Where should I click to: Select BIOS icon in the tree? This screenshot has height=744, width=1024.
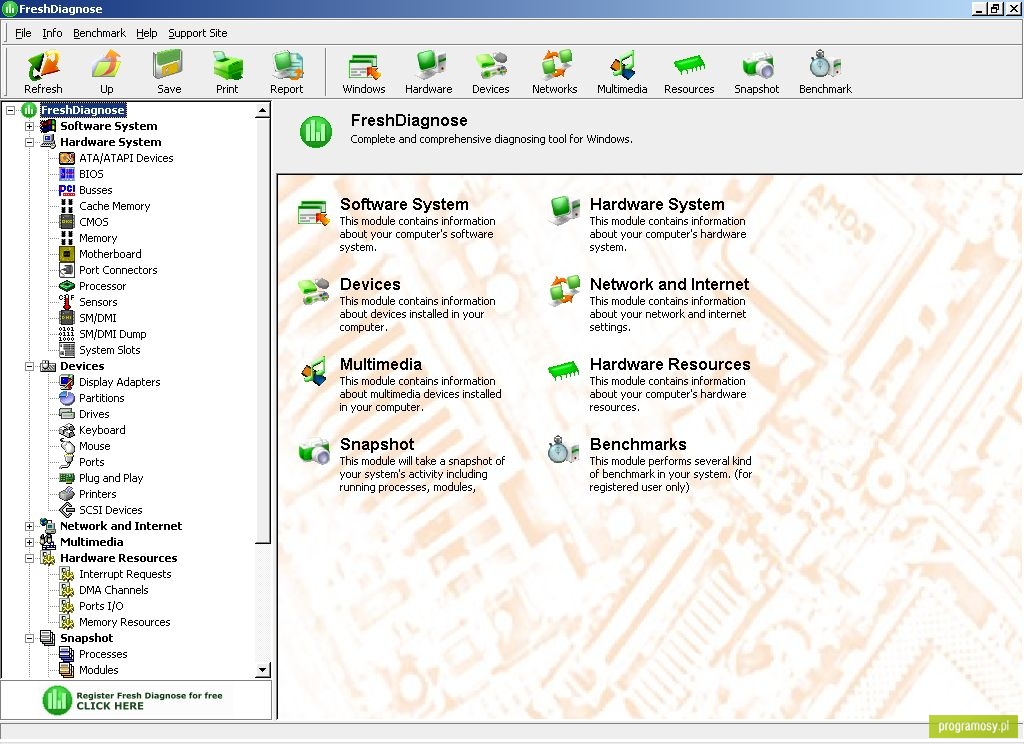tap(67, 174)
